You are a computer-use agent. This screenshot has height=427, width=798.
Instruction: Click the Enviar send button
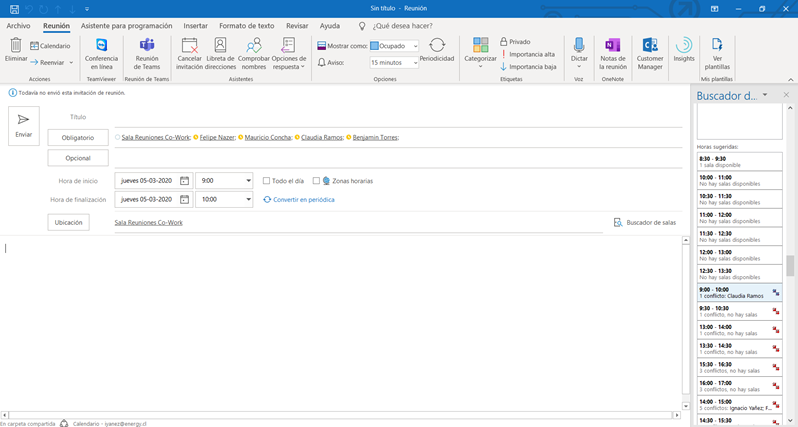[23, 126]
